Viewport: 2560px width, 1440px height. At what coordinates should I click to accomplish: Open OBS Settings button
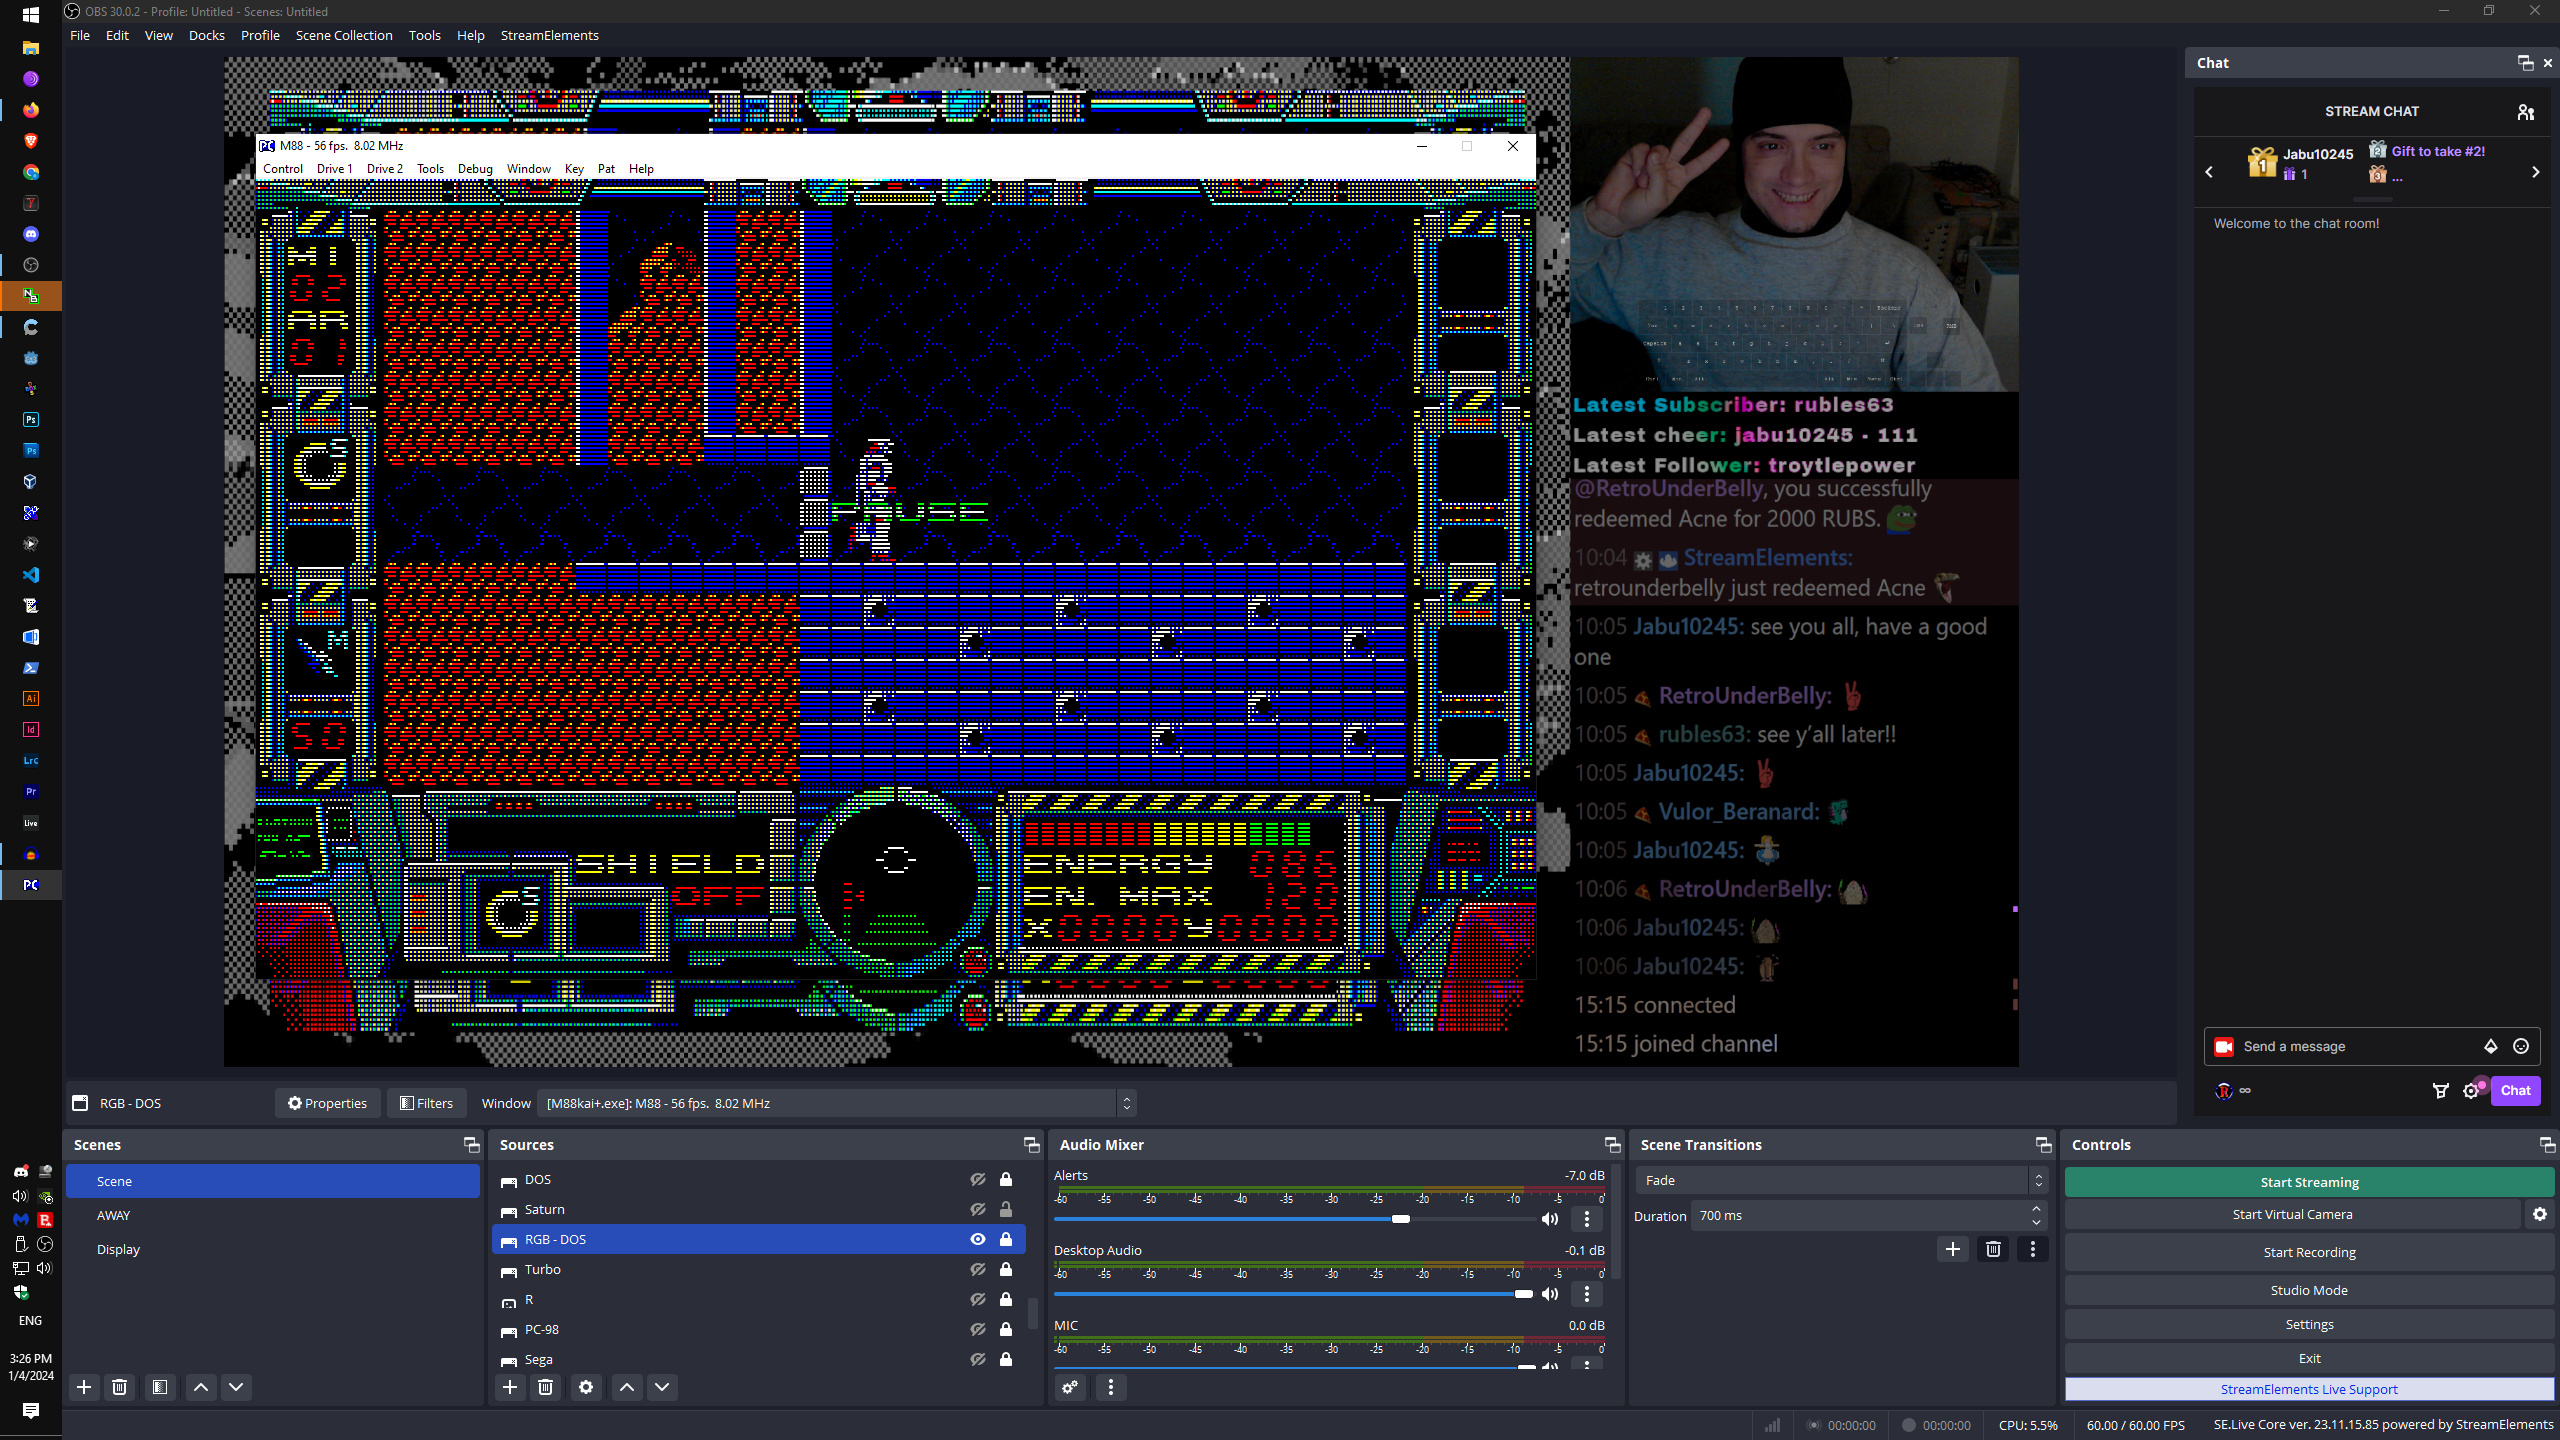click(x=2309, y=1324)
